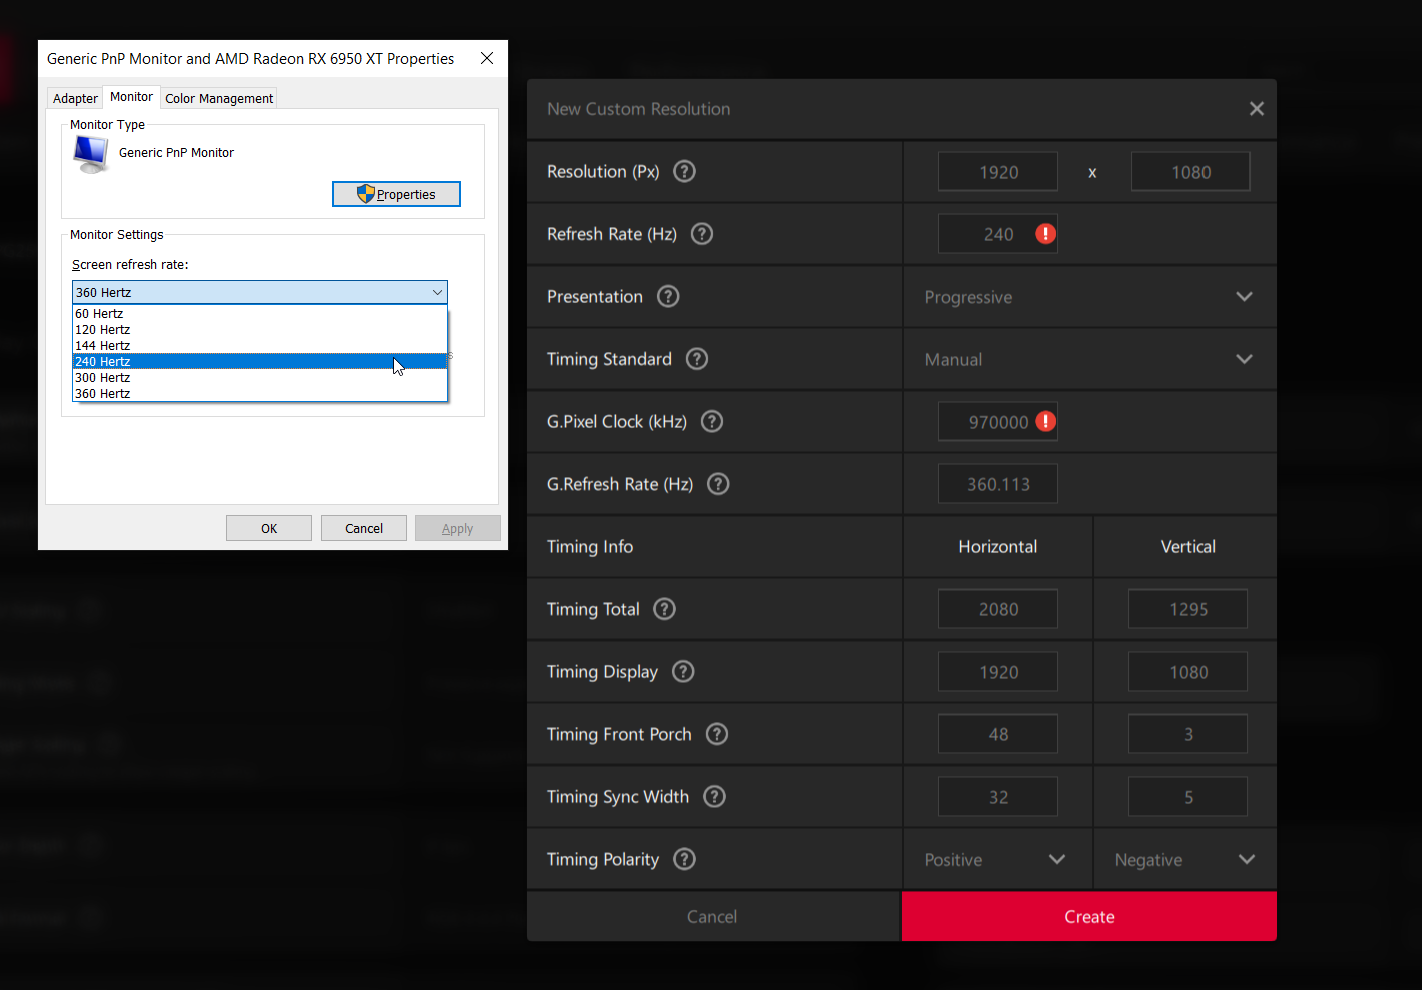Click the red error icon beside refresh rate 240

pyautogui.click(x=1045, y=234)
